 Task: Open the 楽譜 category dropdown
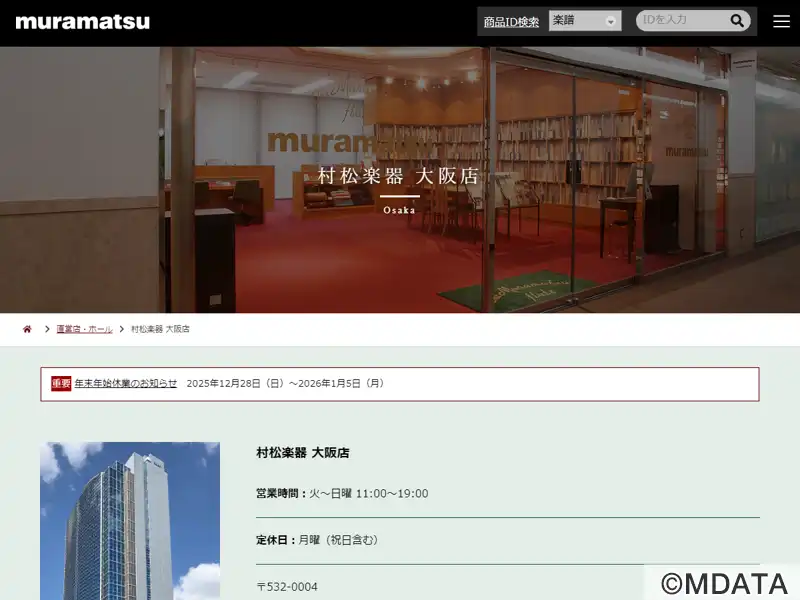coord(585,21)
